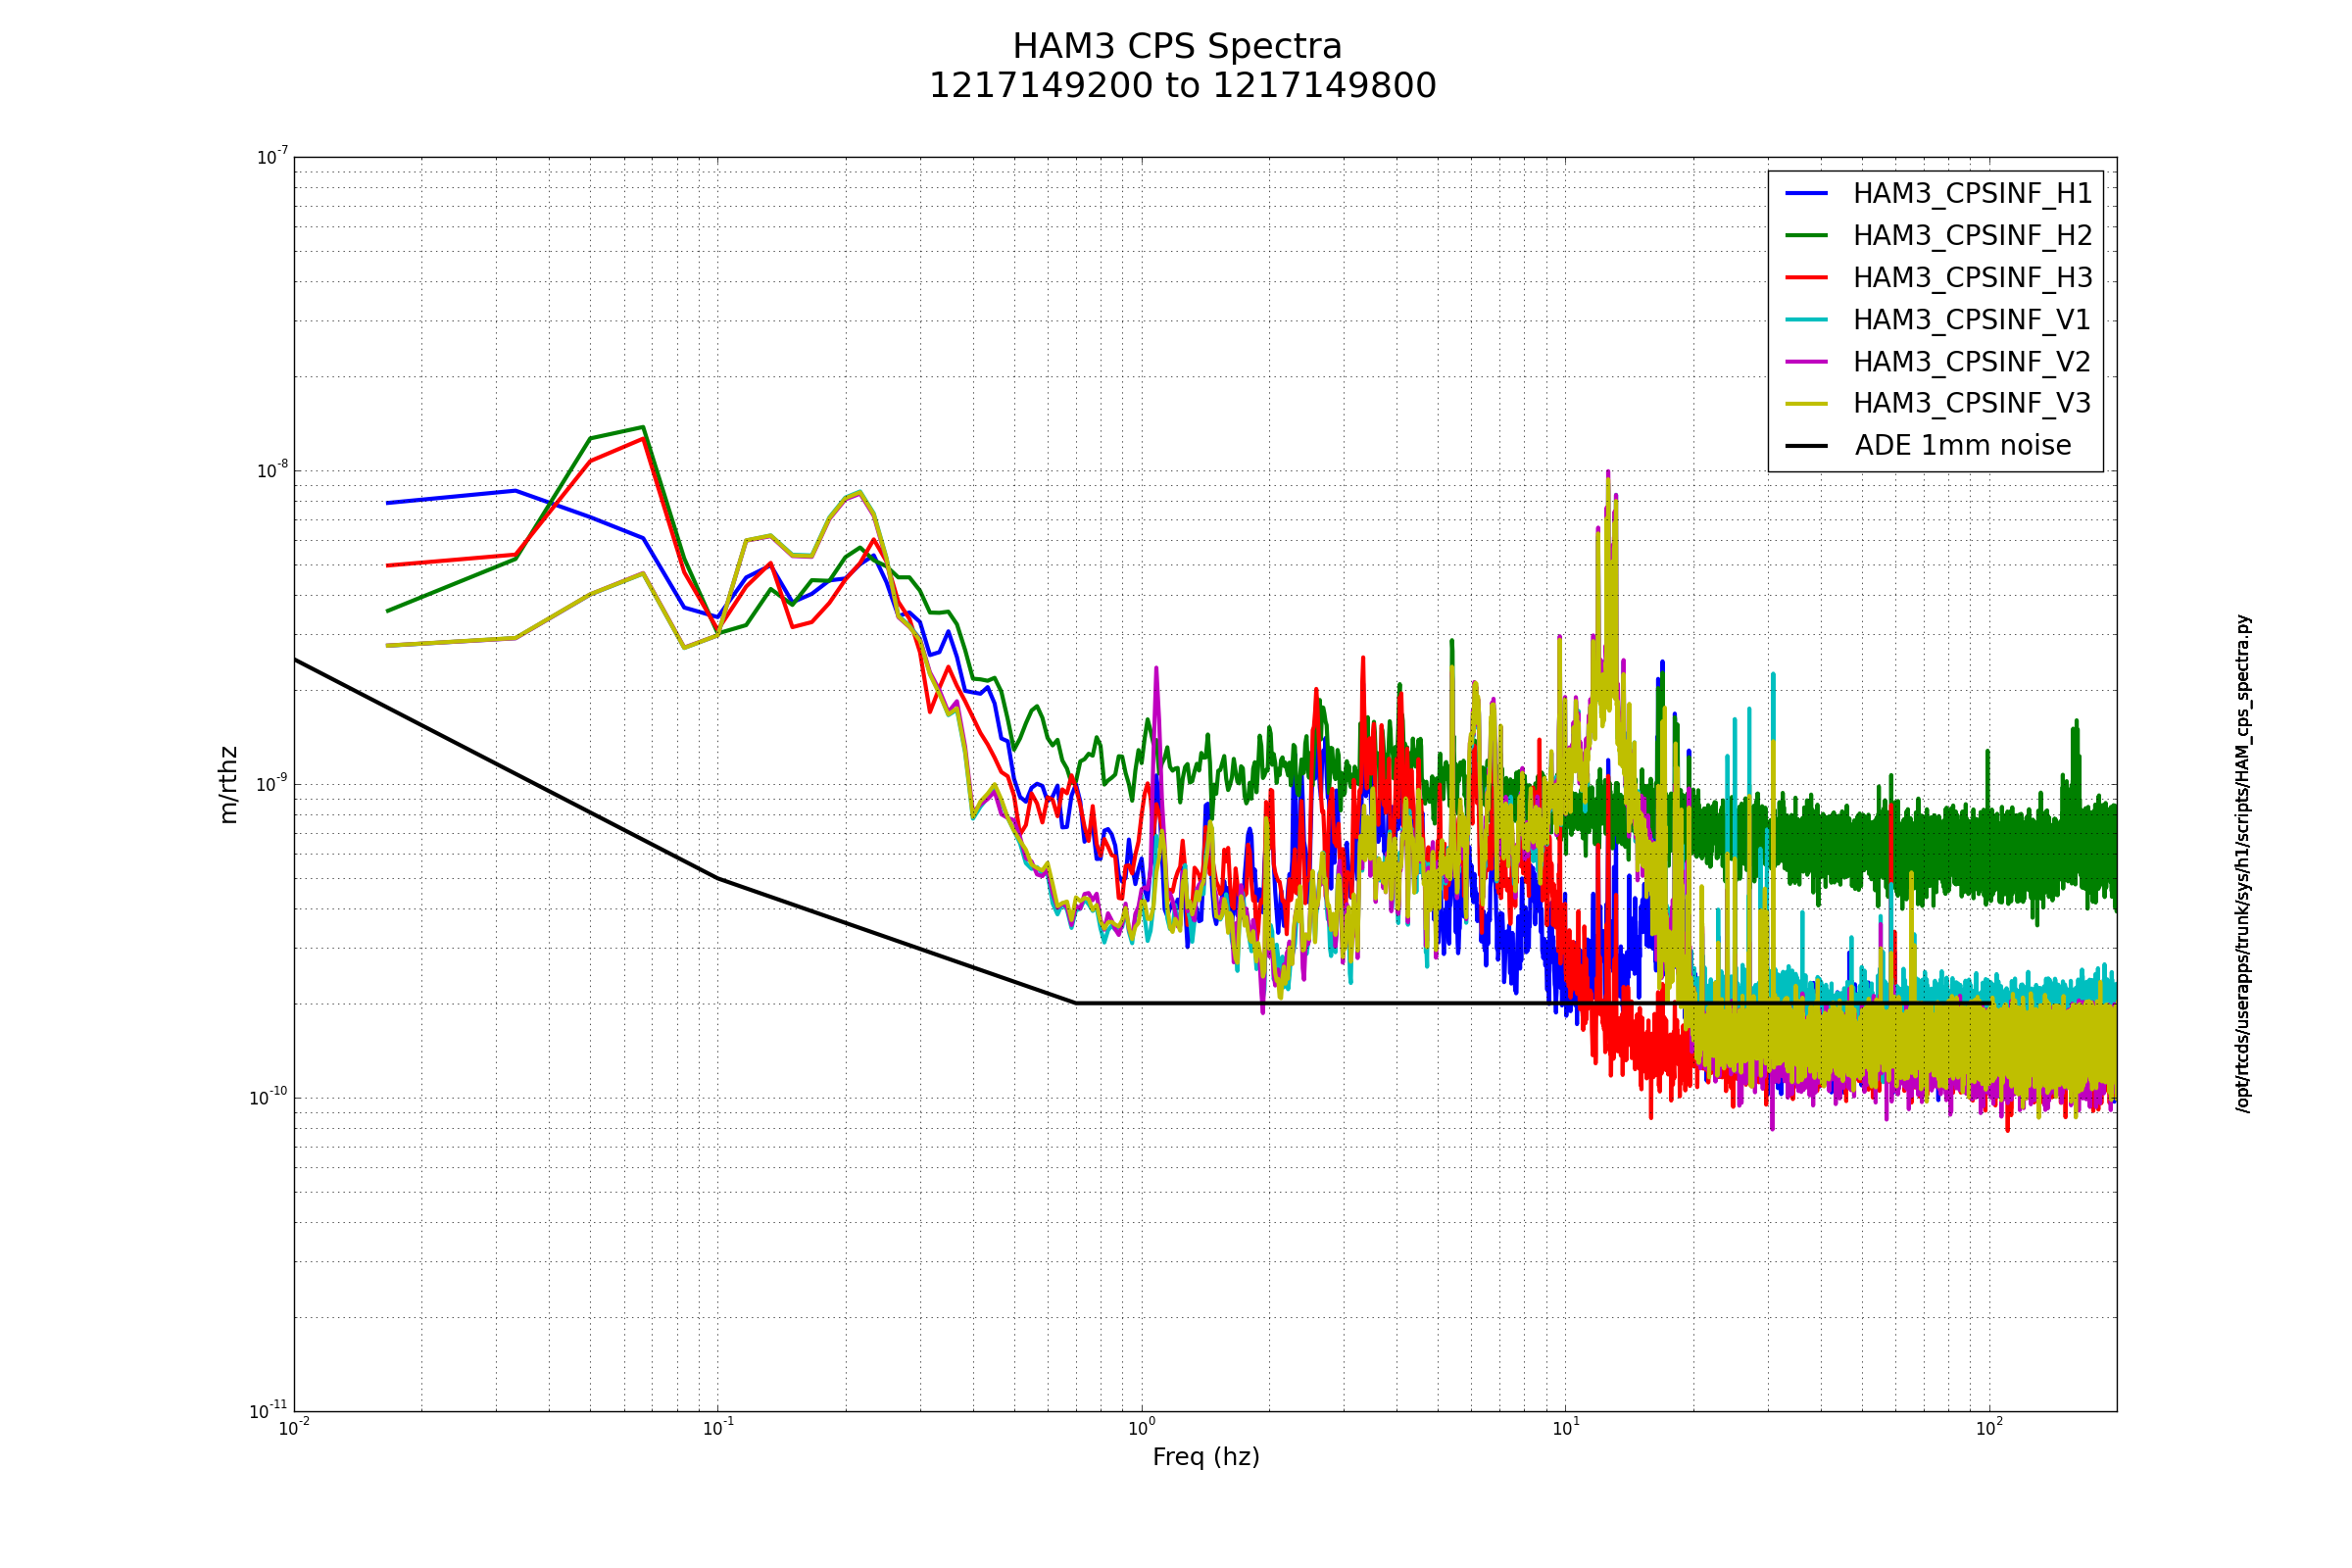Viewport: 2352px width, 1568px height.
Task: Click the x-axis tick label 10^-1
Action: coord(718,1429)
